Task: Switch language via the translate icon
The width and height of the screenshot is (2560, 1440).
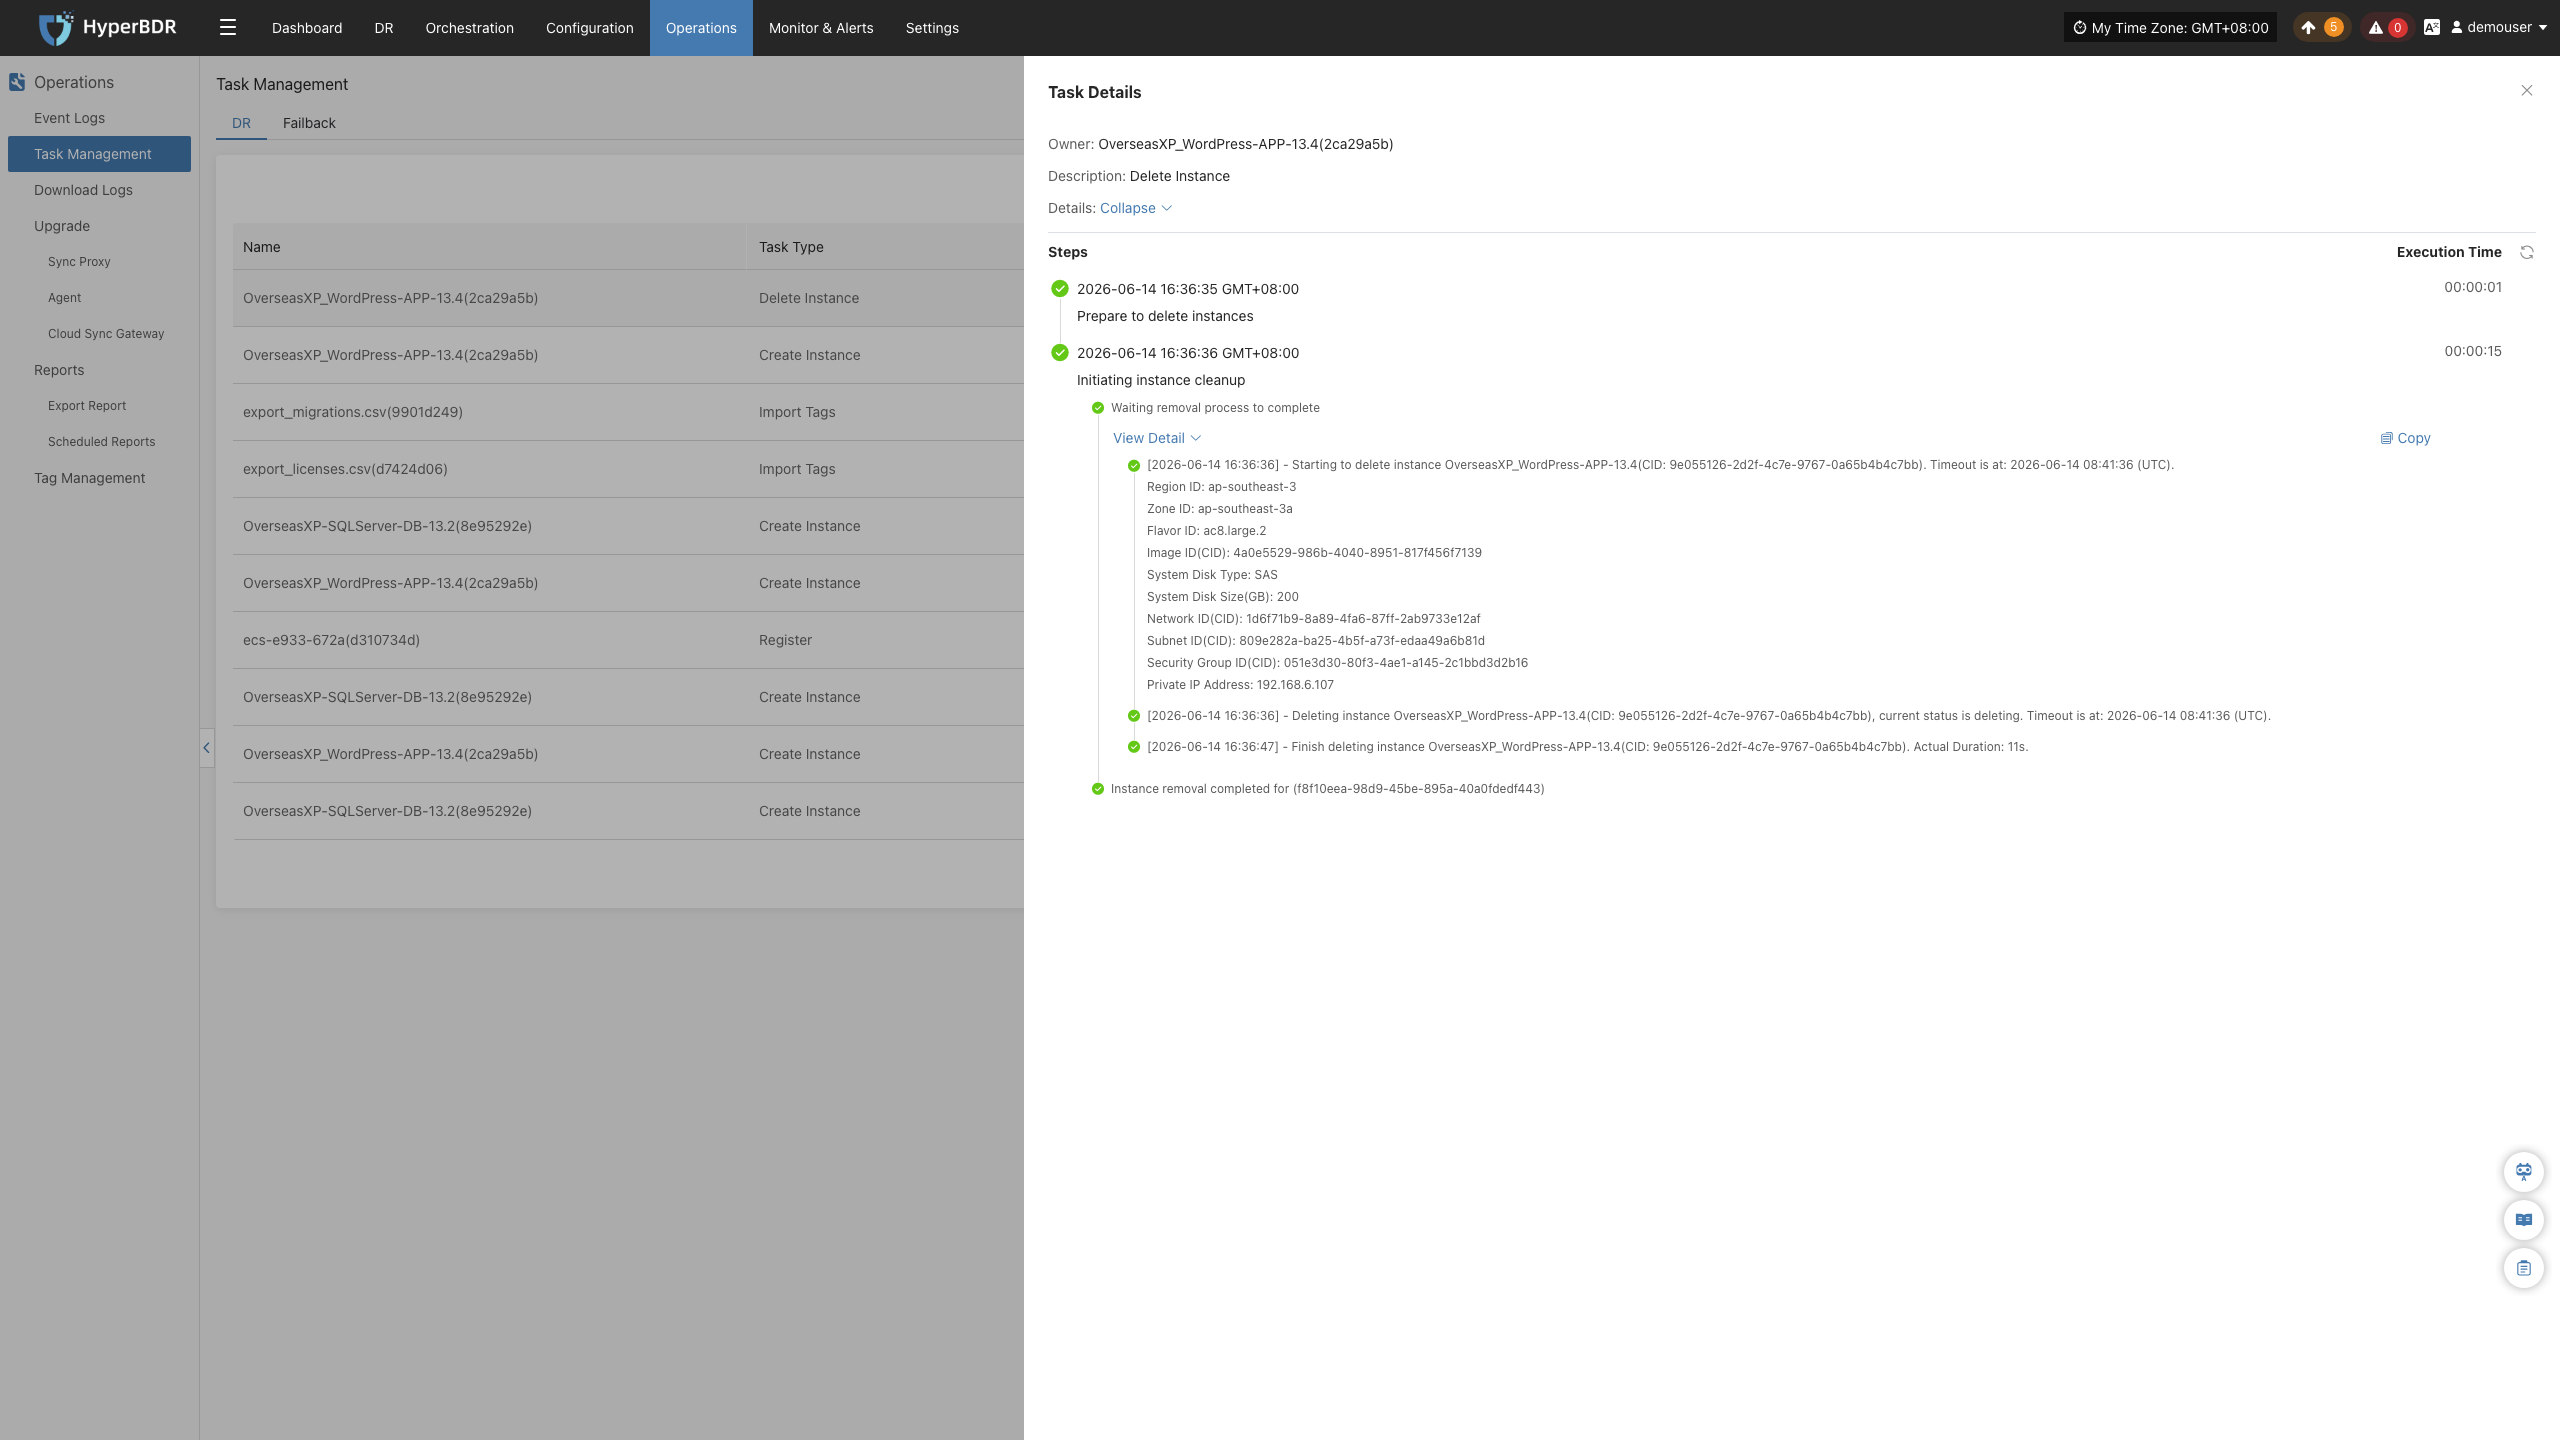Action: pyautogui.click(x=2431, y=27)
